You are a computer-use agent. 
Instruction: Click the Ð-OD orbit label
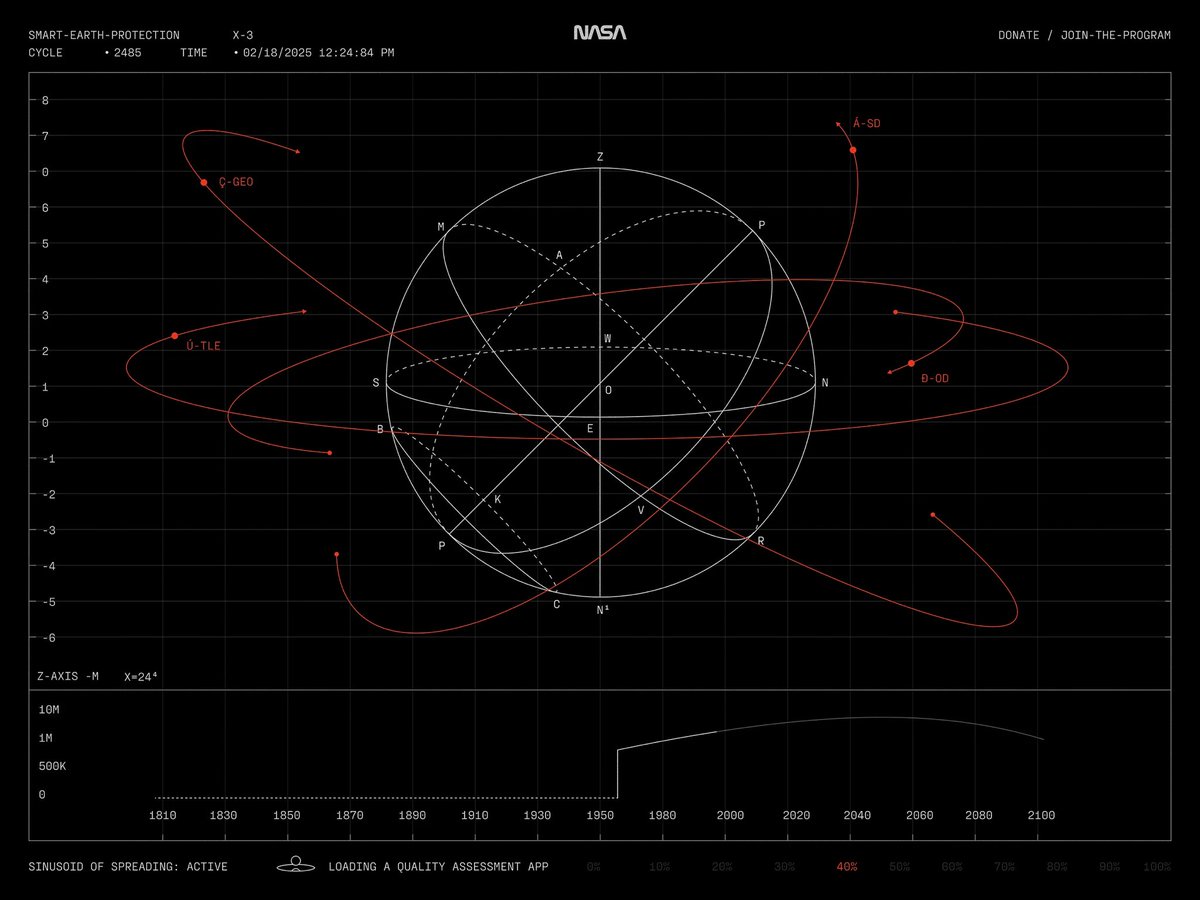[935, 378]
